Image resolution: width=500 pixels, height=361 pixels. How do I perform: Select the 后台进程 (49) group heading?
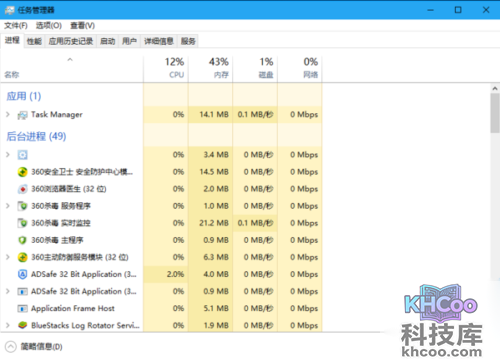pyautogui.click(x=36, y=136)
